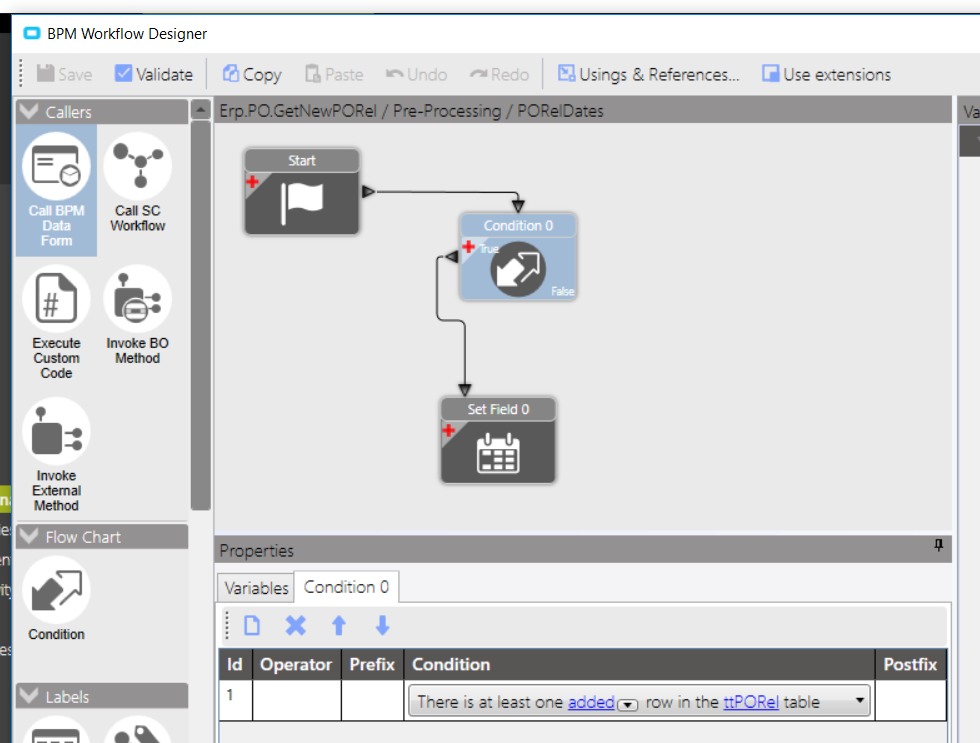Click Redo in the toolbar
Viewport: 980px width, 743px height.
point(499,74)
